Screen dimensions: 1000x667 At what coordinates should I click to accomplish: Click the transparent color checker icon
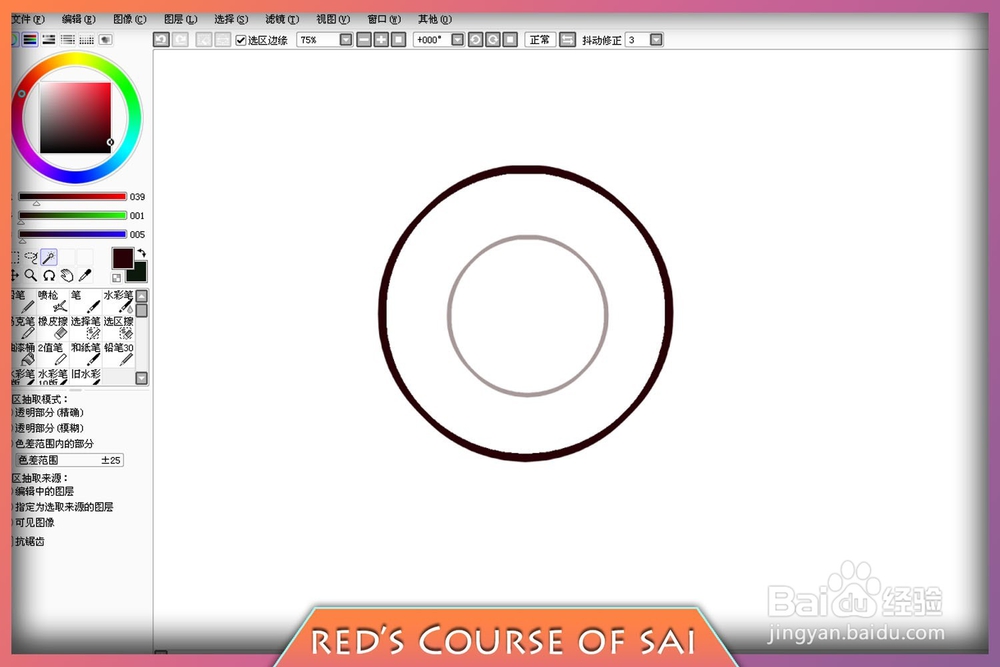pyautogui.click(x=116, y=277)
